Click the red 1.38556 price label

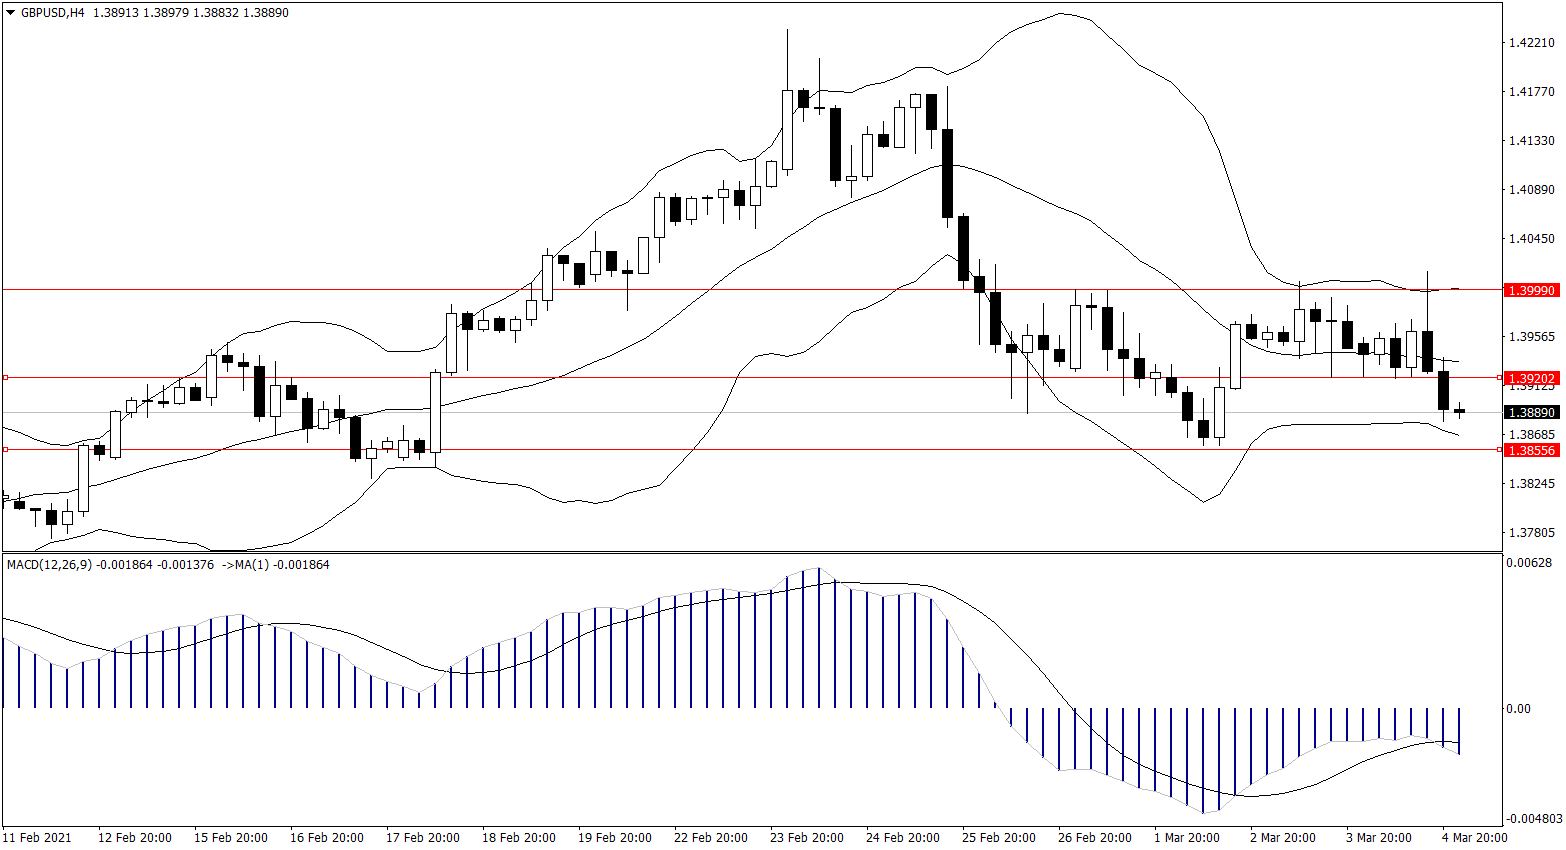pos(1531,450)
